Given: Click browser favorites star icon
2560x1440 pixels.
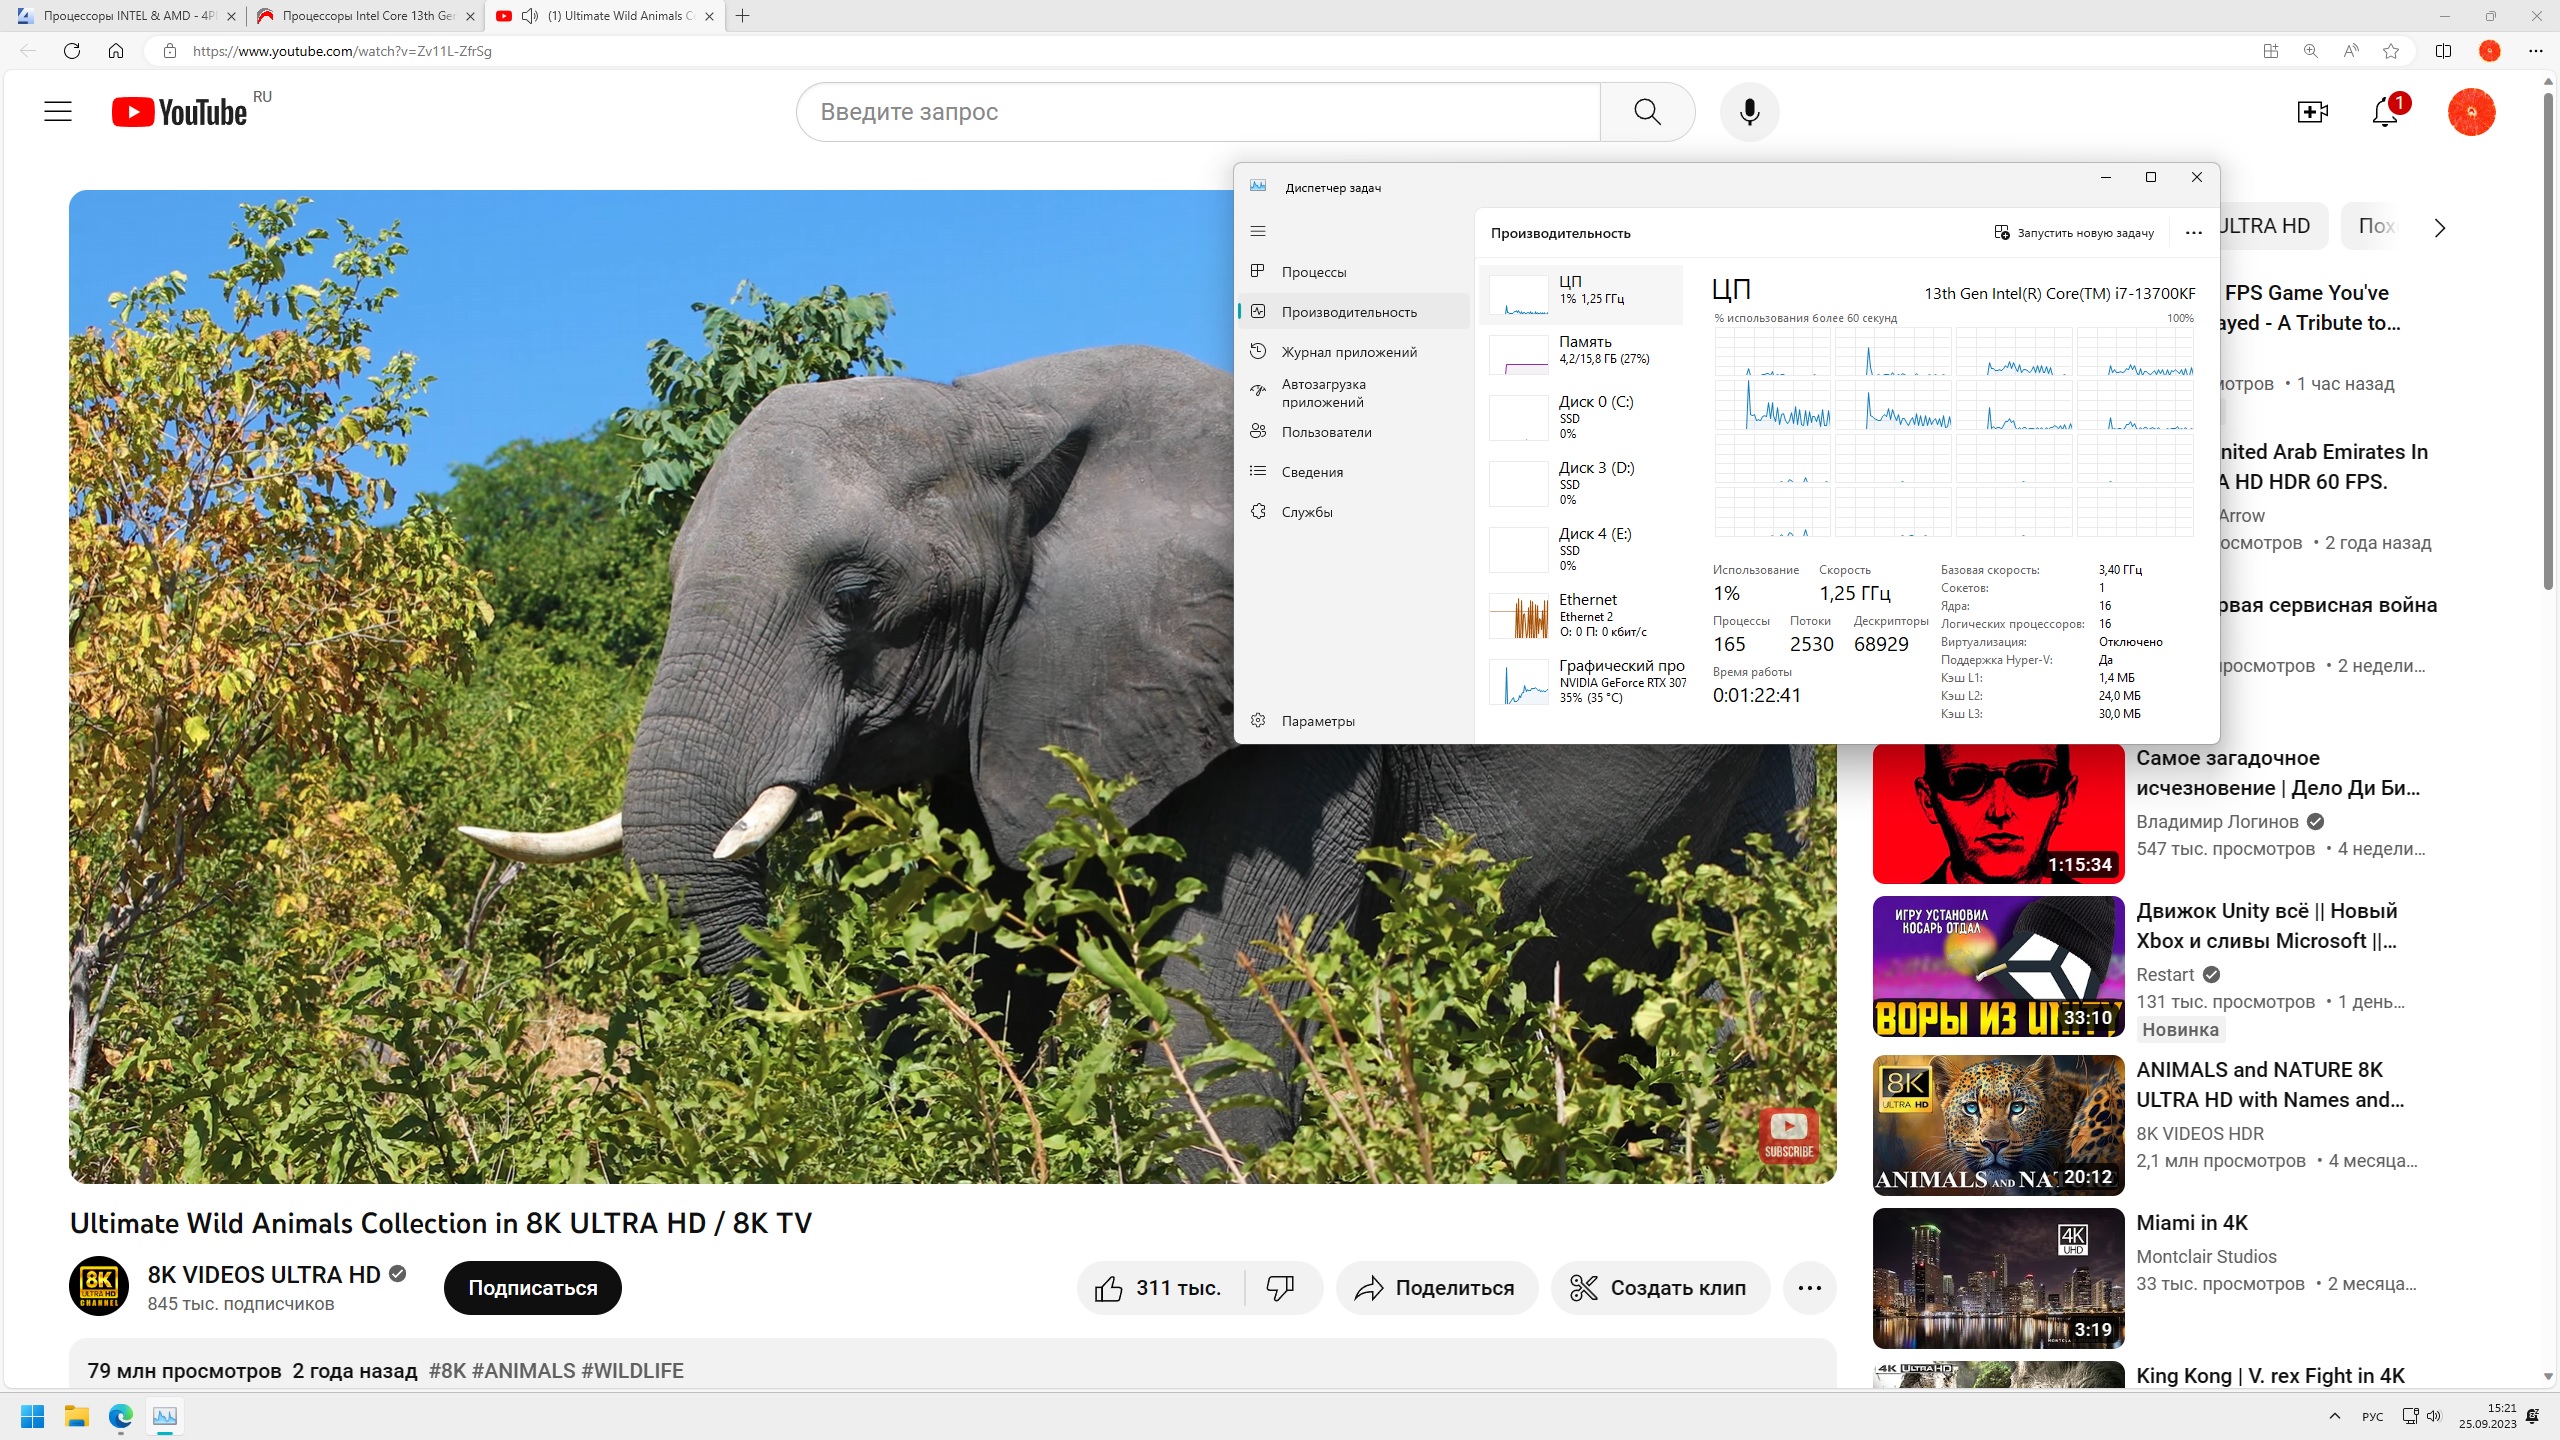Looking at the screenshot, I should click(x=2391, y=51).
